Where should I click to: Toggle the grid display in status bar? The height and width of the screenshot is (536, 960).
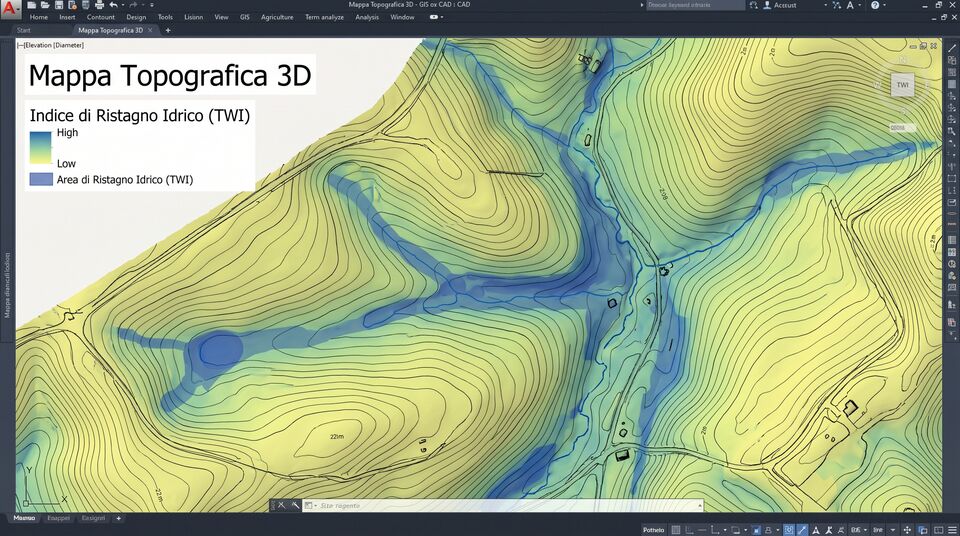click(676, 530)
